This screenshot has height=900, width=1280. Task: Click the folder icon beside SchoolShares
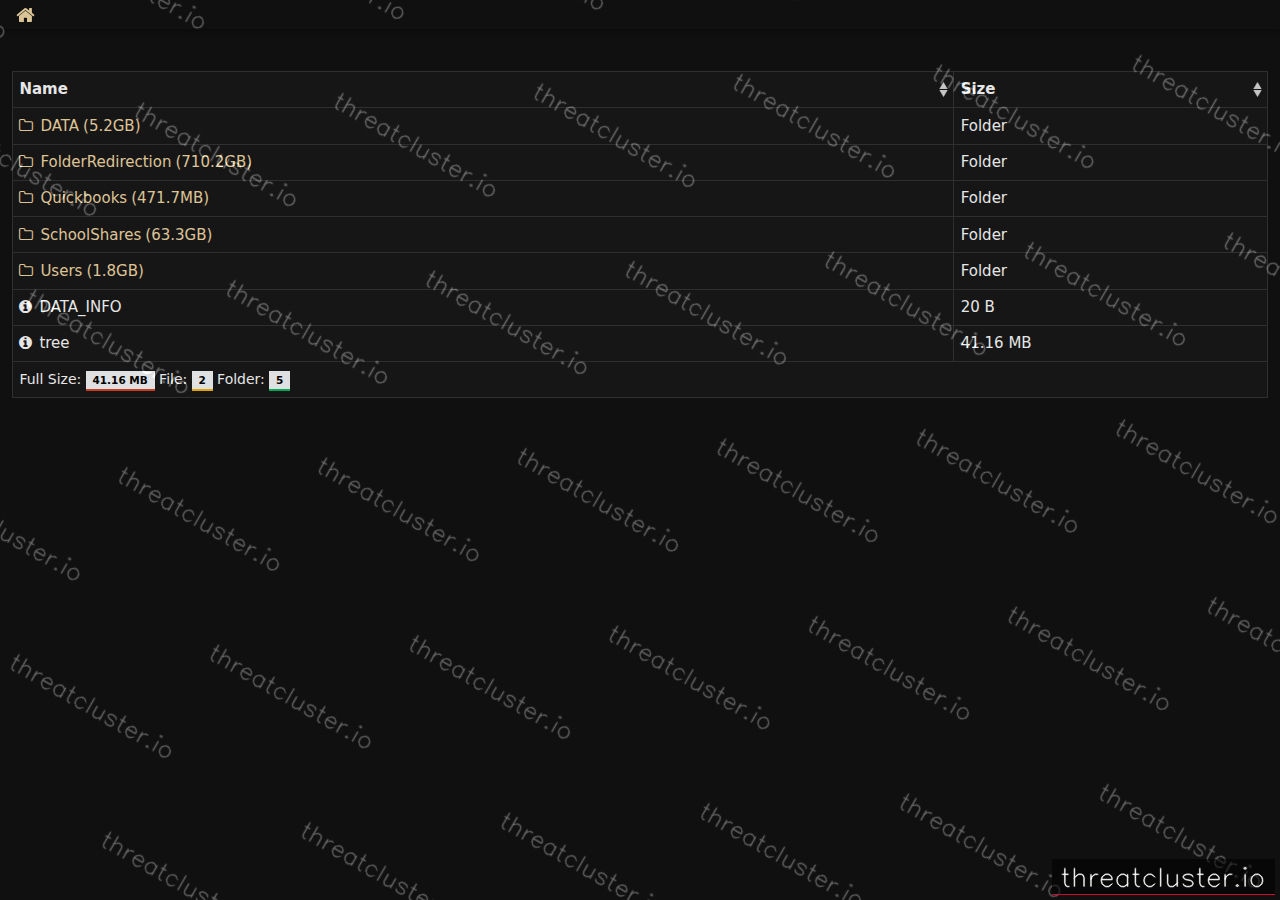(x=26, y=234)
